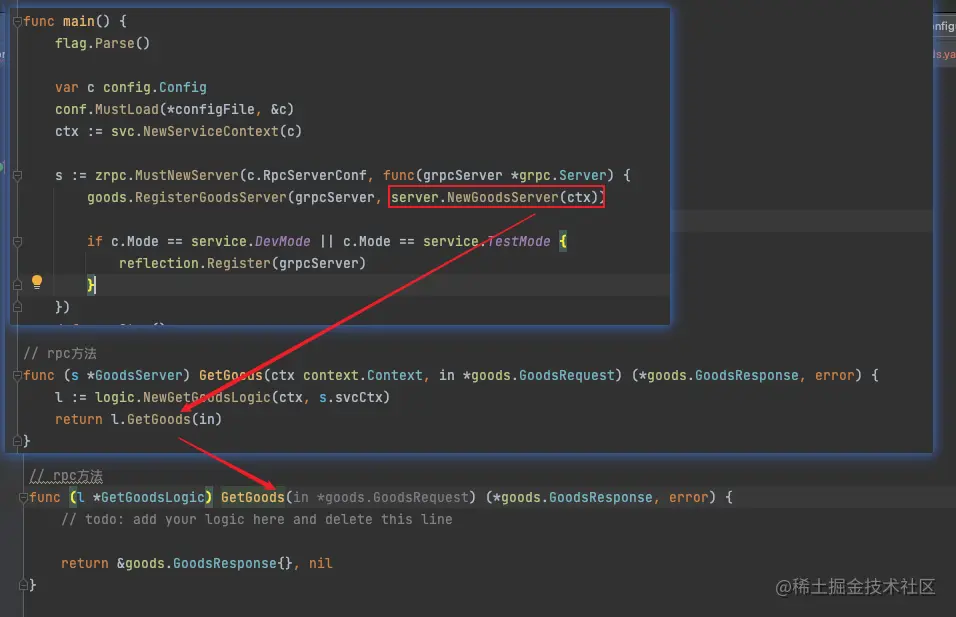Click context.Context parameter type

pos(363,376)
